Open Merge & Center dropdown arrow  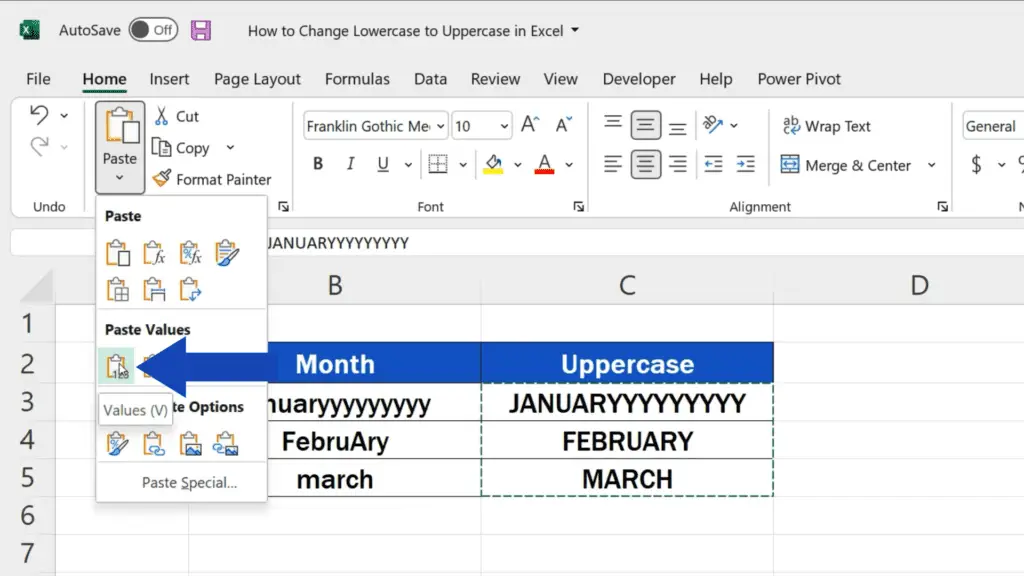[x=931, y=165]
